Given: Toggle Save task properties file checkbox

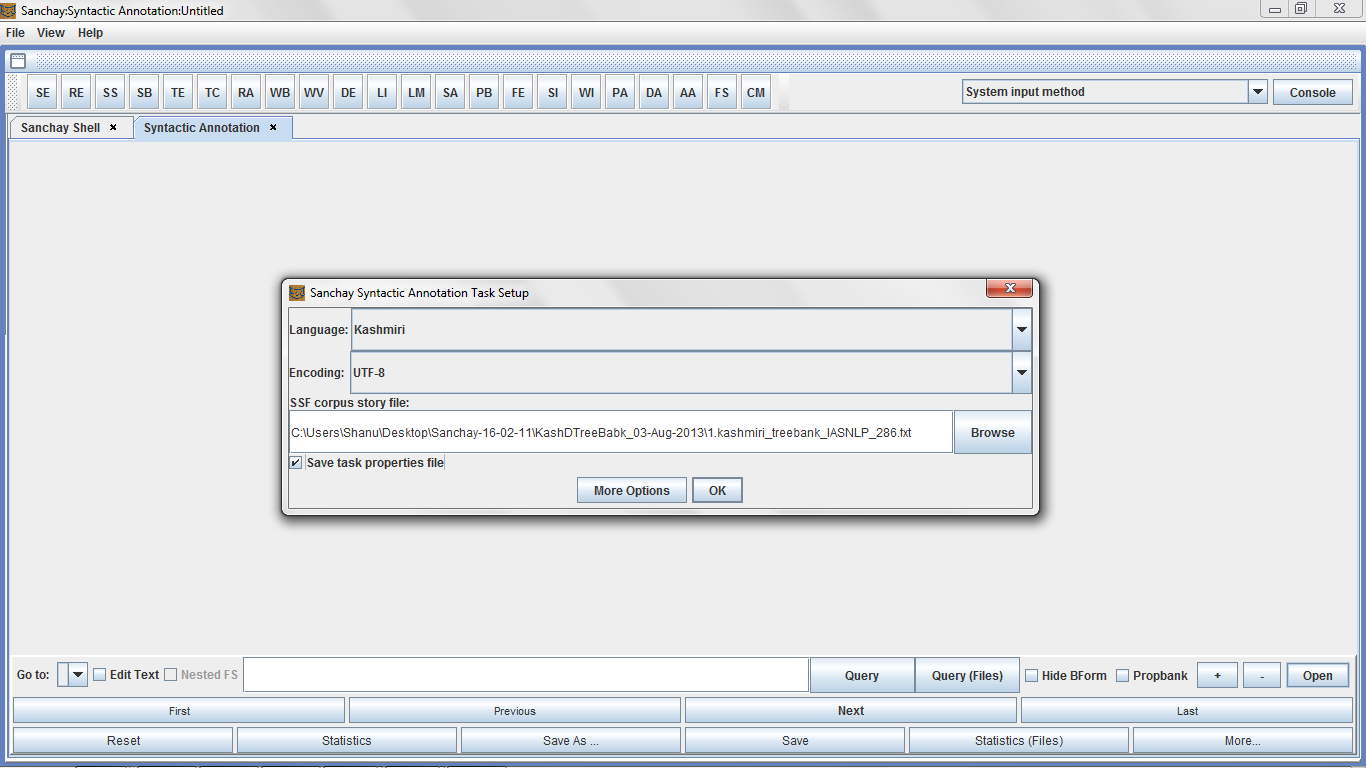Looking at the screenshot, I should pyautogui.click(x=296, y=463).
